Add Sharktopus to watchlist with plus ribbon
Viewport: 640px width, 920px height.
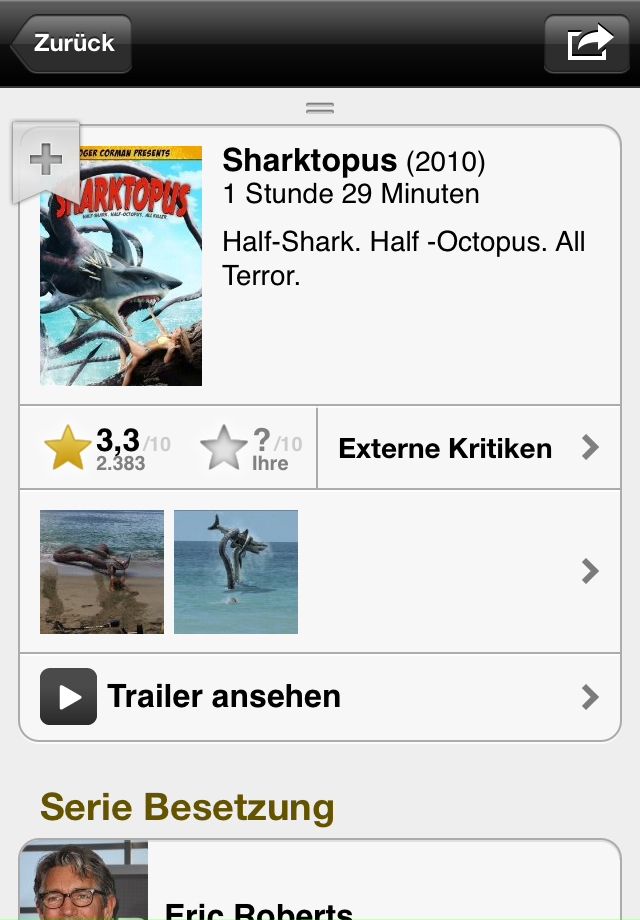coord(46,161)
